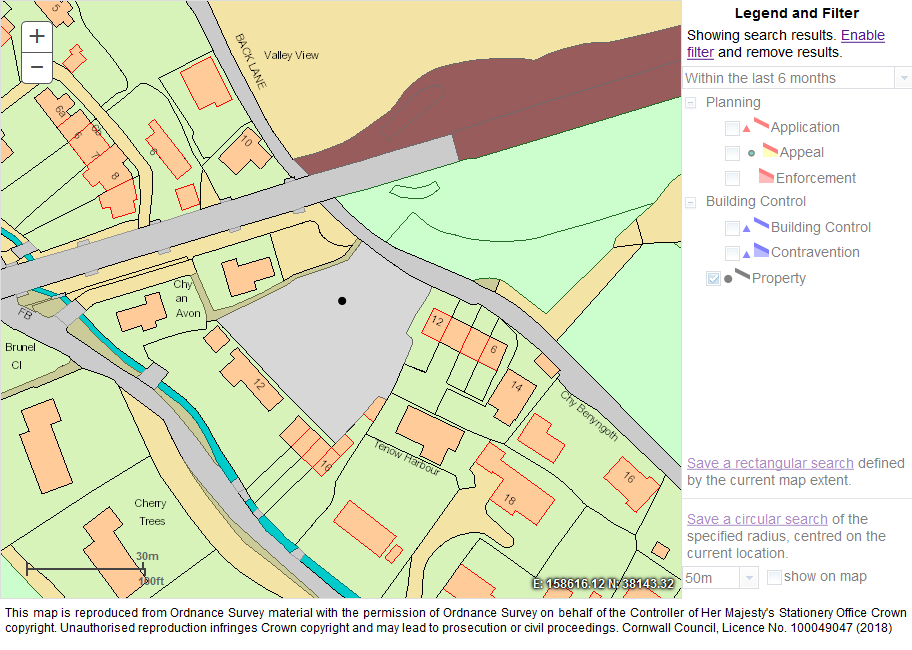Collapse the Planning group
This screenshot has height=650, width=912.
click(x=691, y=103)
